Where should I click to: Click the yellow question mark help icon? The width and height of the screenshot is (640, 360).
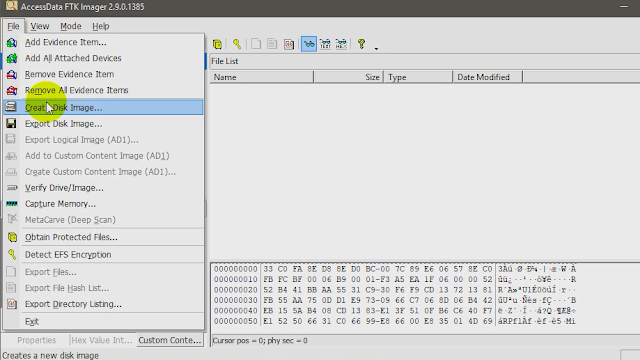361,44
